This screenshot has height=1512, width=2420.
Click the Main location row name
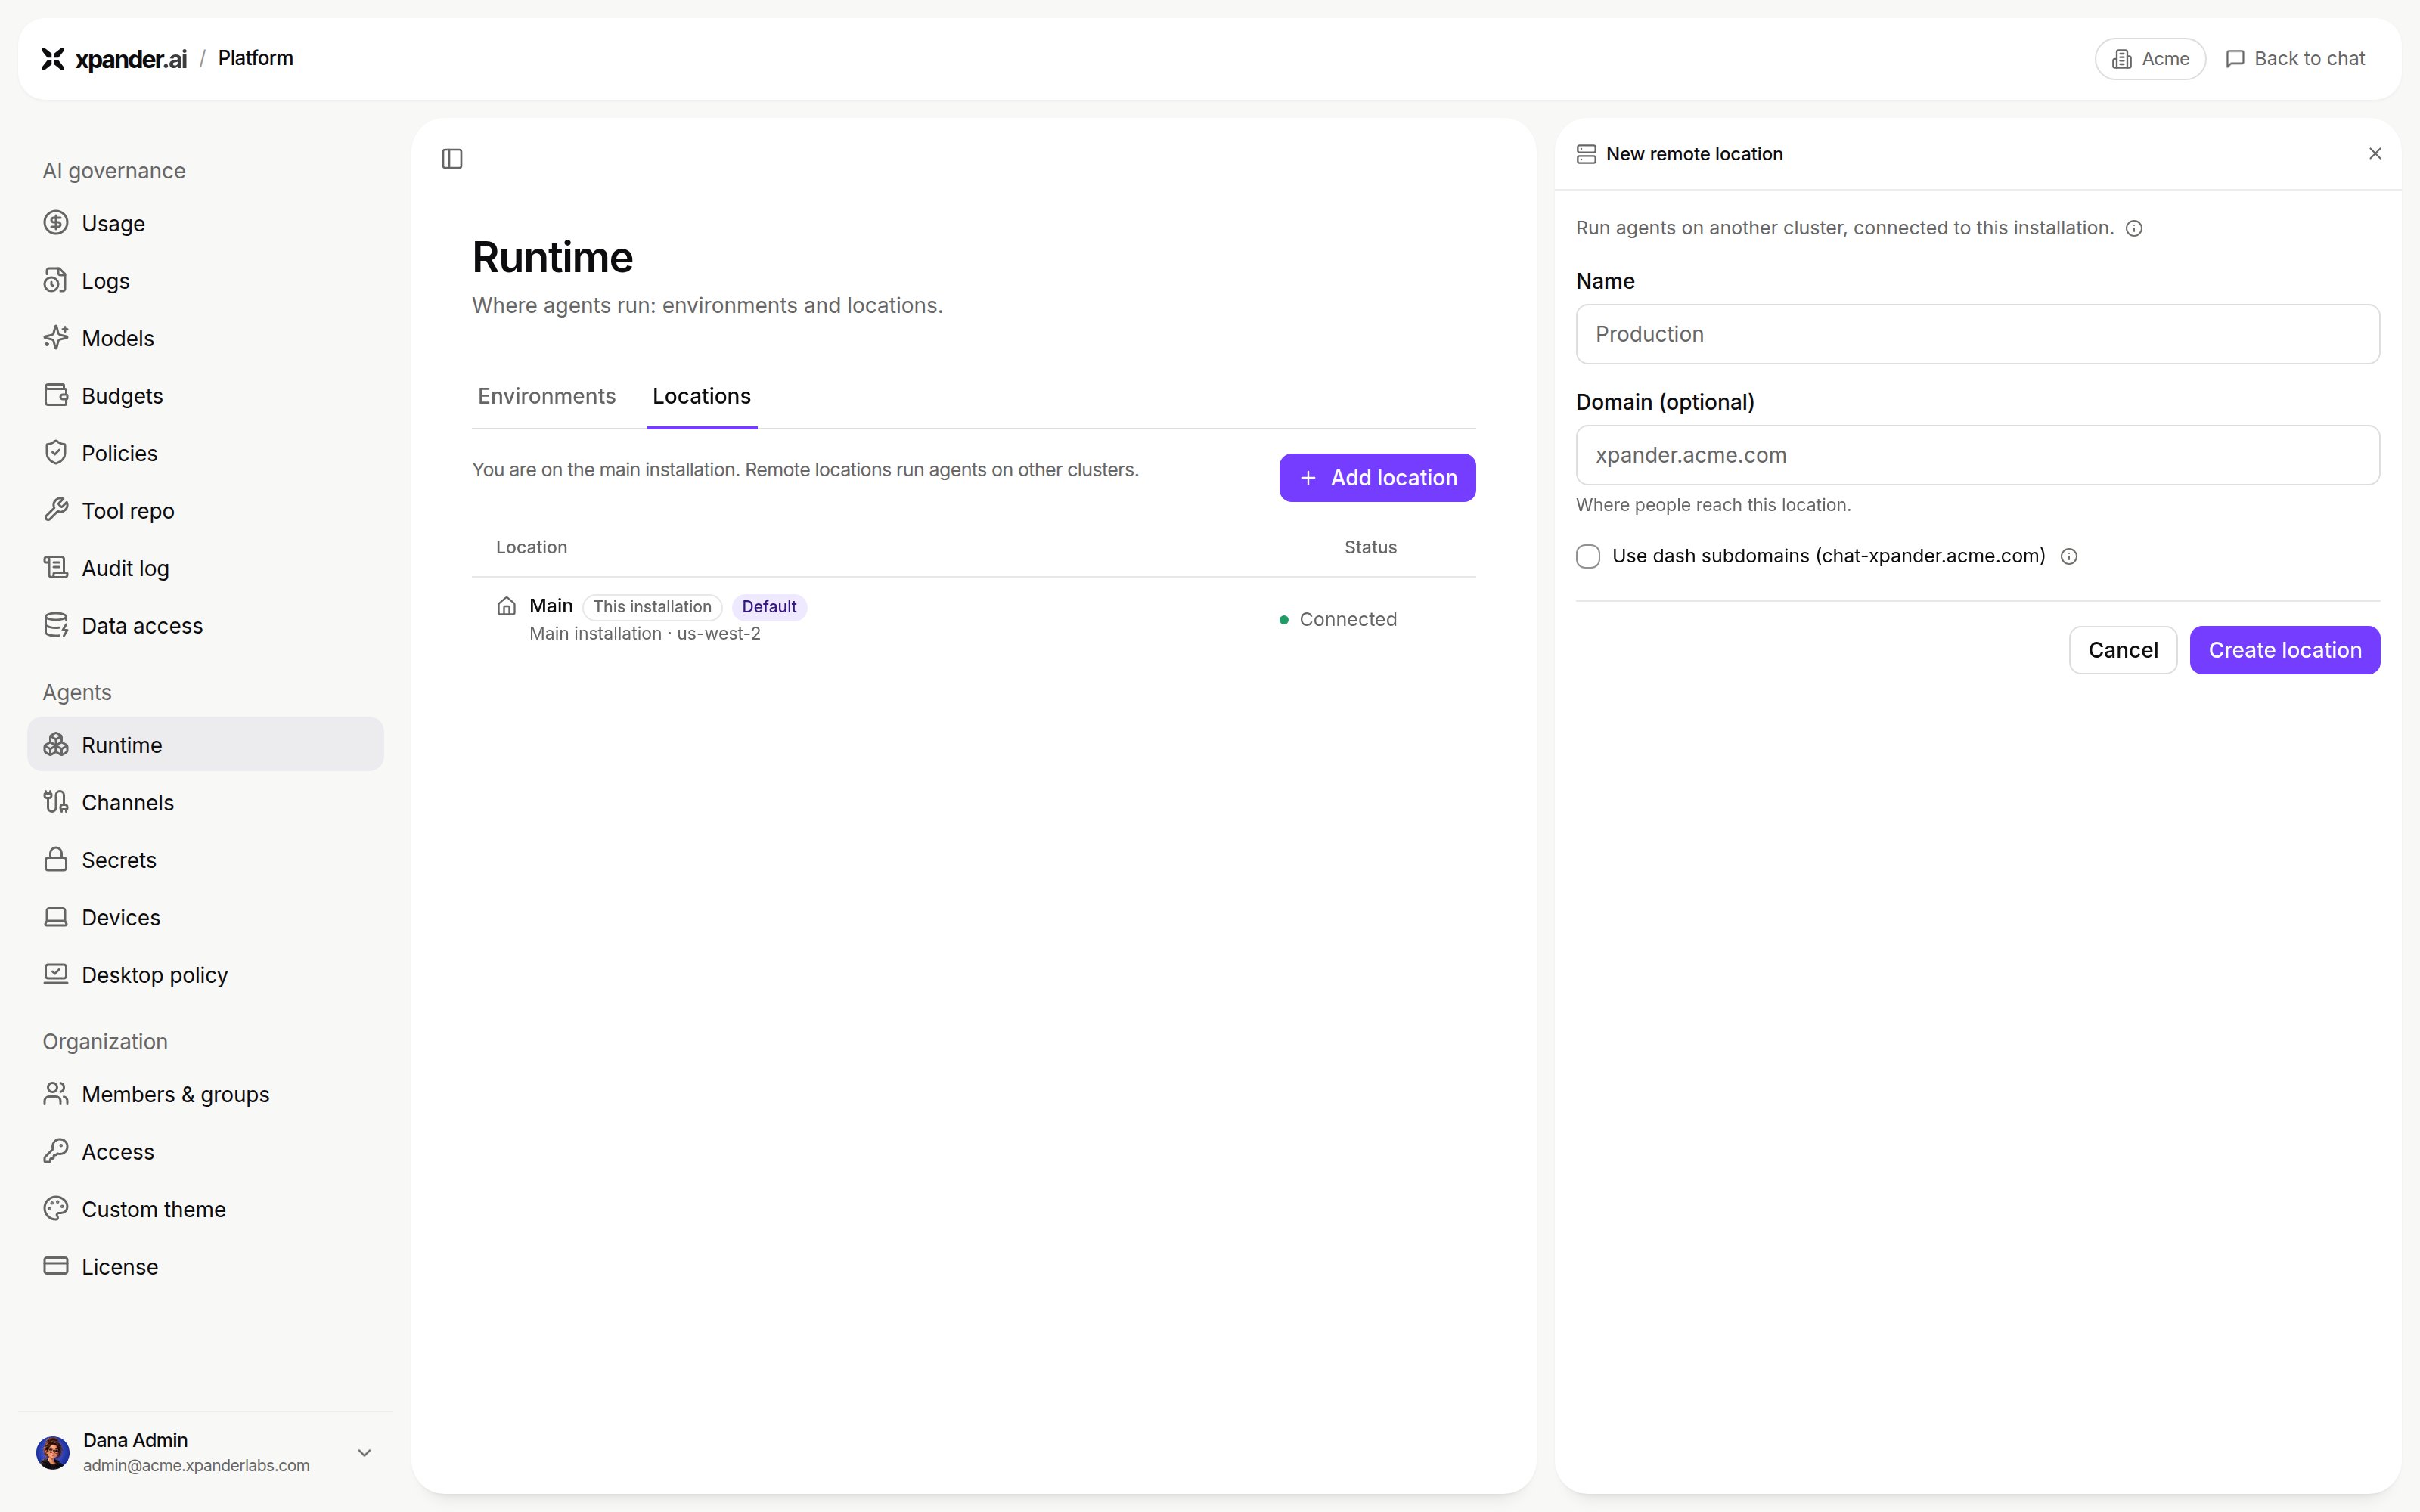pyautogui.click(x=551, y=606)
